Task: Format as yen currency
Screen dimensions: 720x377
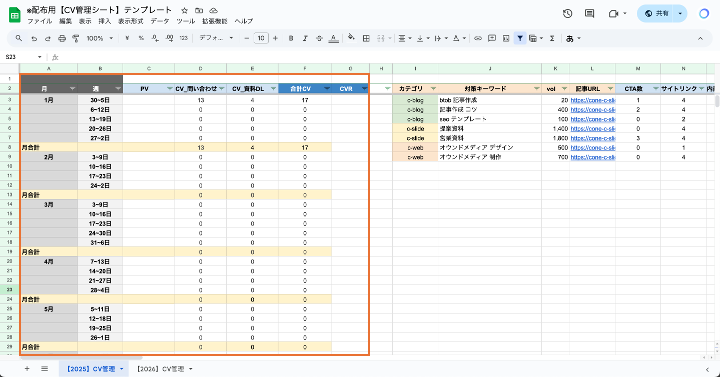Action: coord(127,39)
